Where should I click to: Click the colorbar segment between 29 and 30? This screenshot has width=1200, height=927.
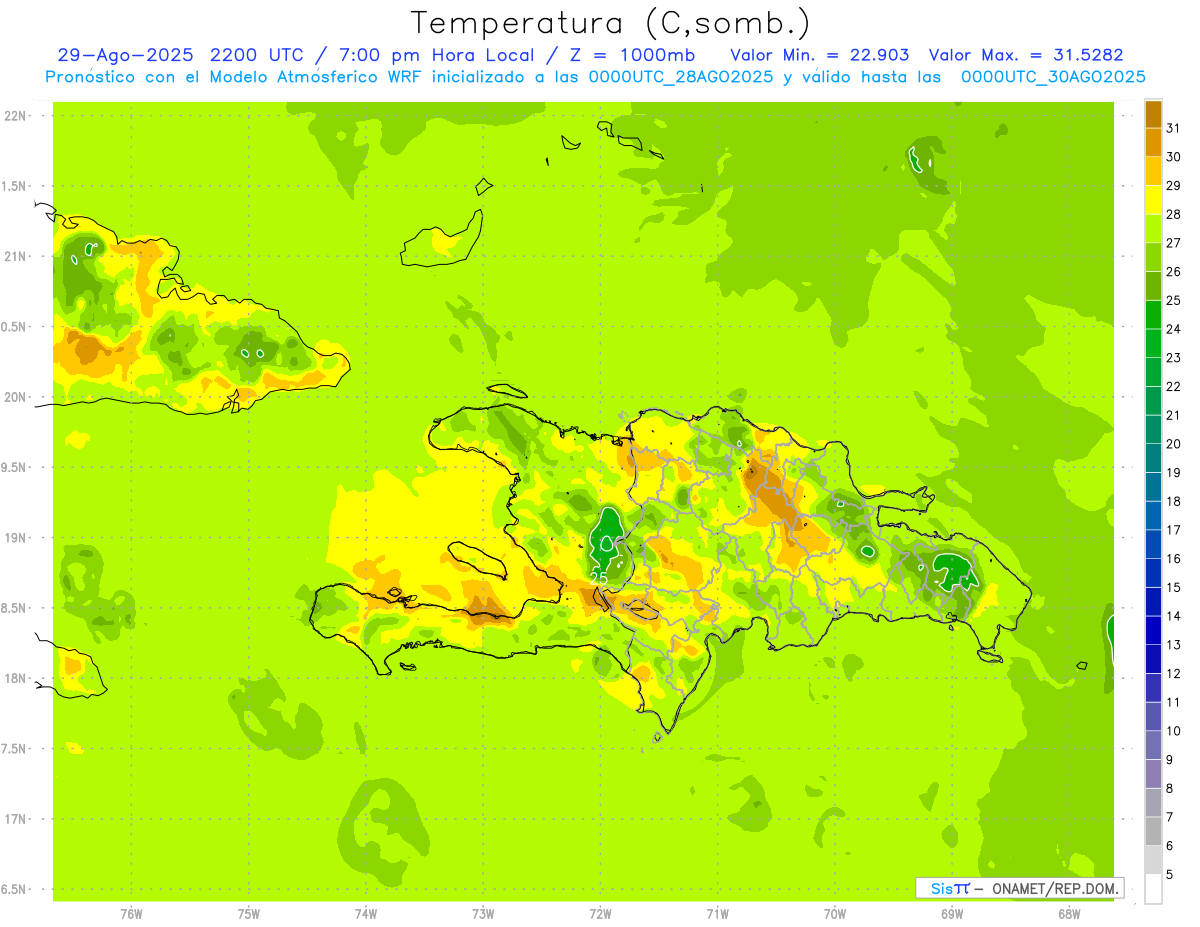[1153, 171]
